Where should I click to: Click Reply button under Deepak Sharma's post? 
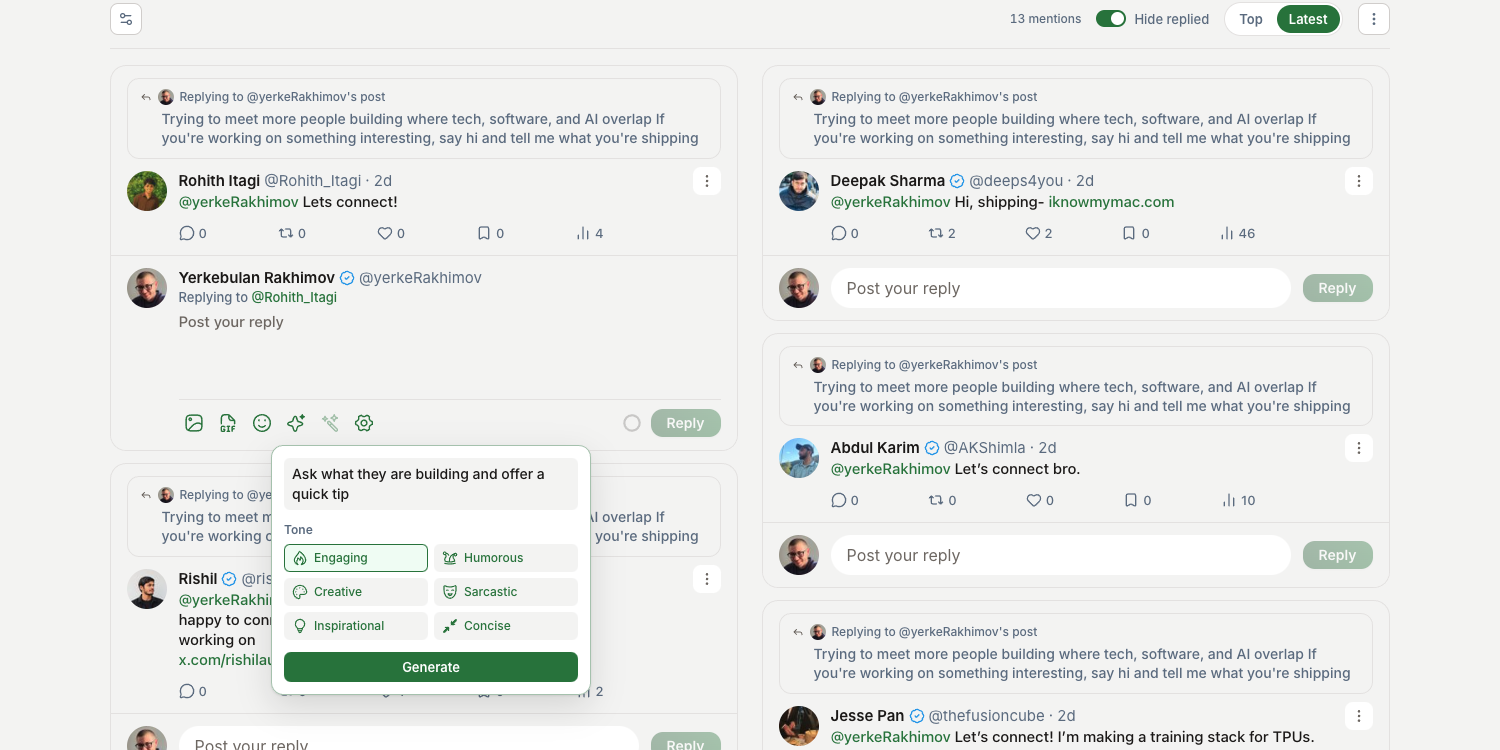(1337, 288)
